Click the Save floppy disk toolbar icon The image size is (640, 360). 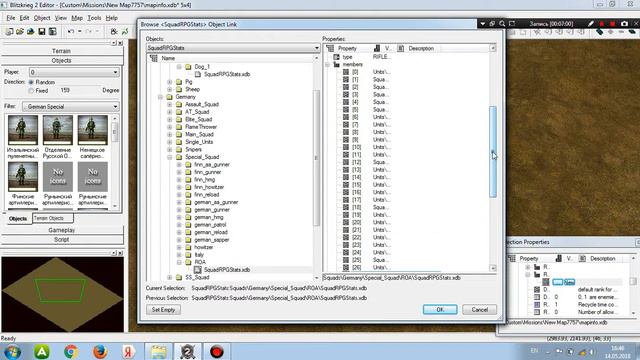pos(42,31)
